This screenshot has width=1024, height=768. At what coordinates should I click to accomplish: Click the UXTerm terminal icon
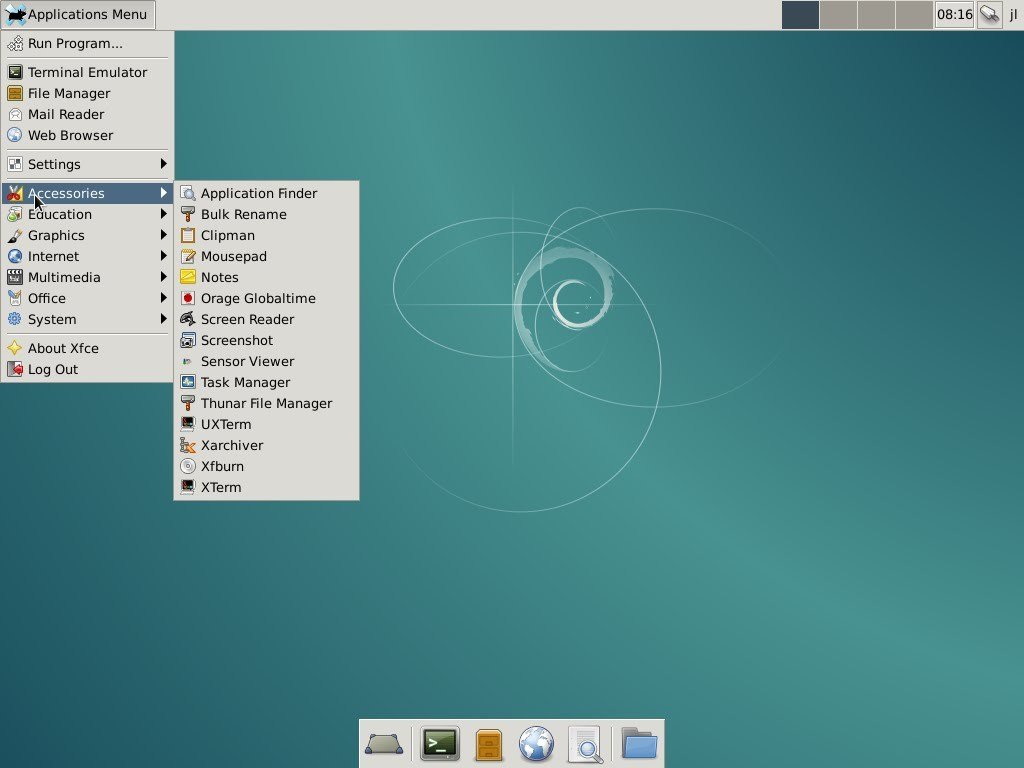[x=187, y=424]
